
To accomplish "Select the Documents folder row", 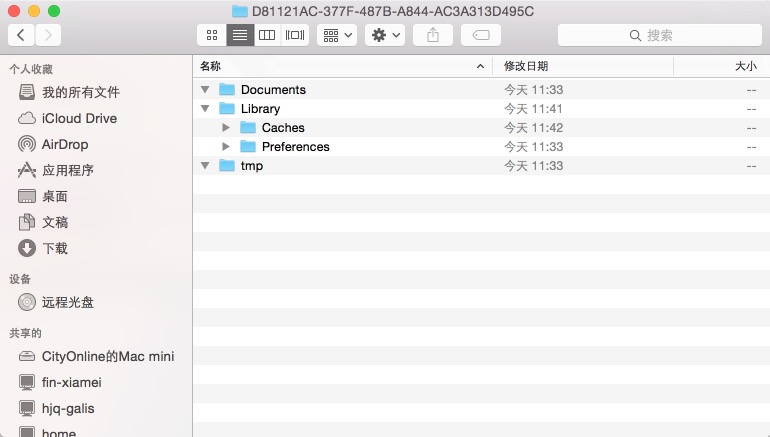I will click(x=481, y=89).
